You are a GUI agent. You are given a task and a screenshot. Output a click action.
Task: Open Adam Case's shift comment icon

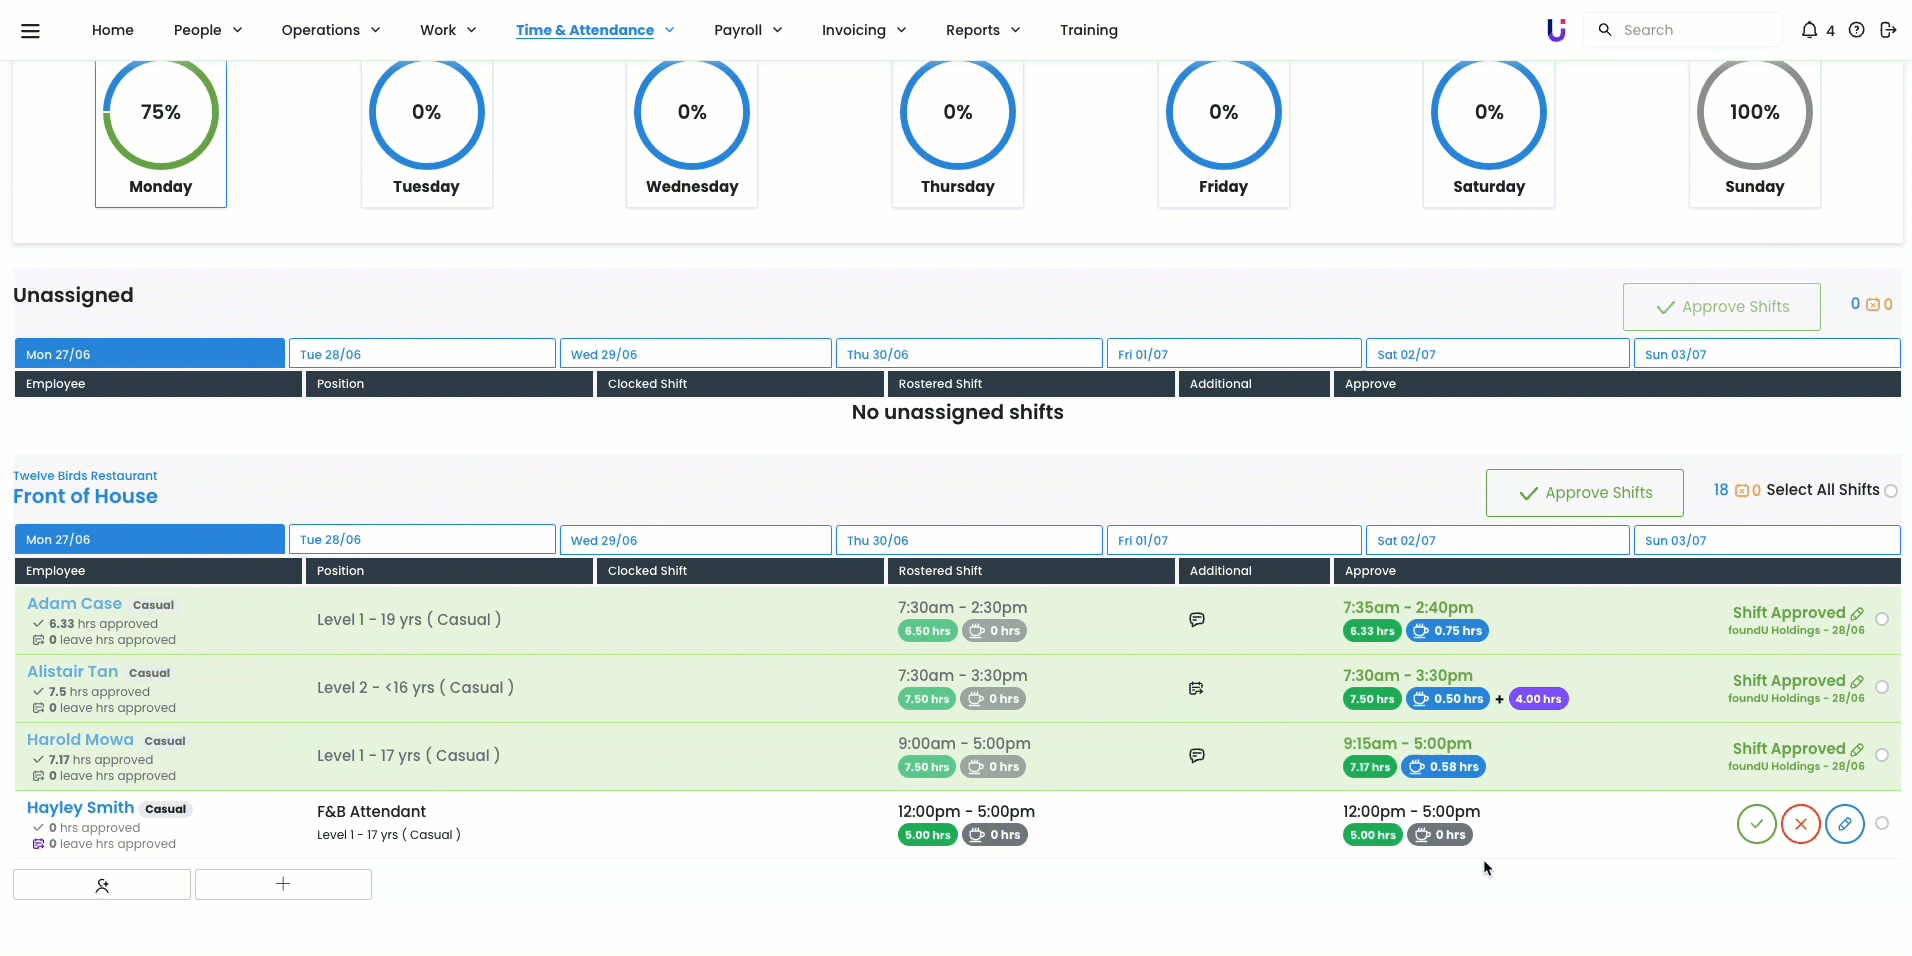coord(1196,620)
